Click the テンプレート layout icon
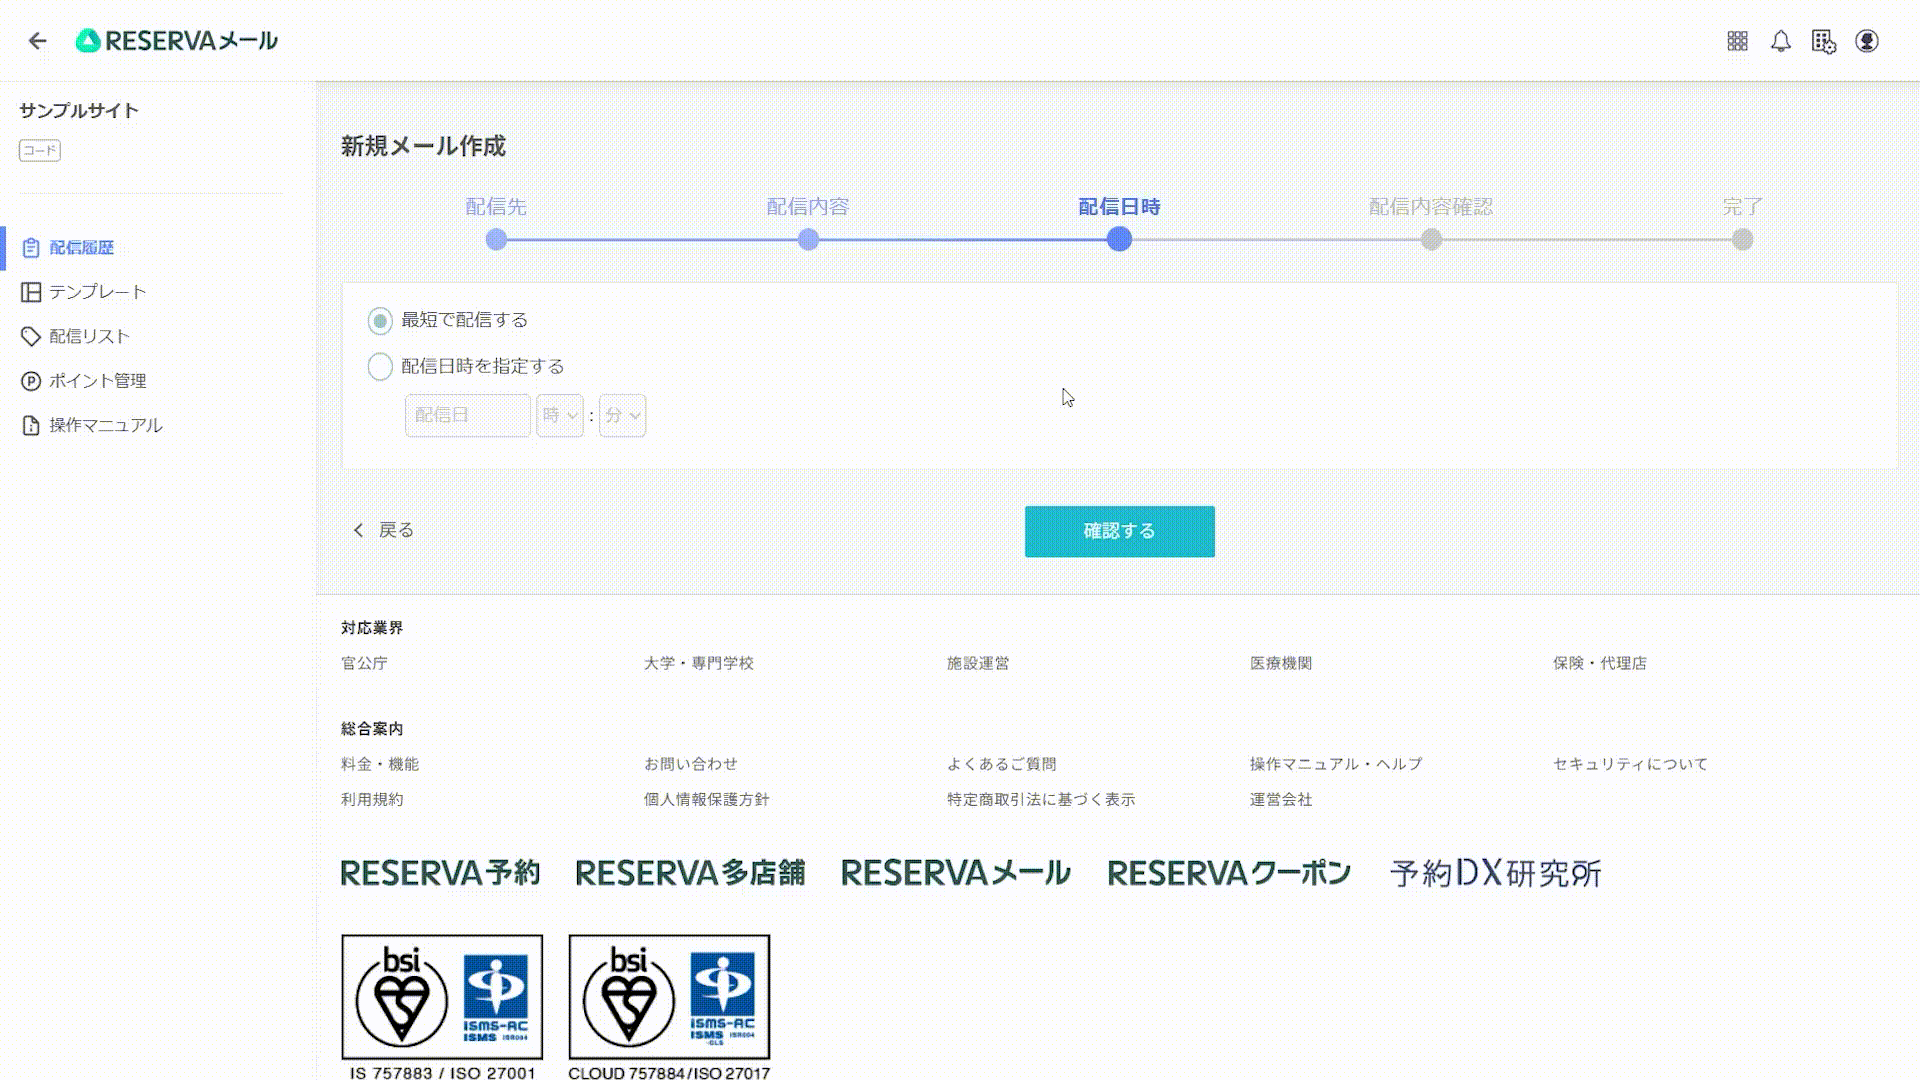Viewport: 1920px width, 1080px height. [31, 292]
